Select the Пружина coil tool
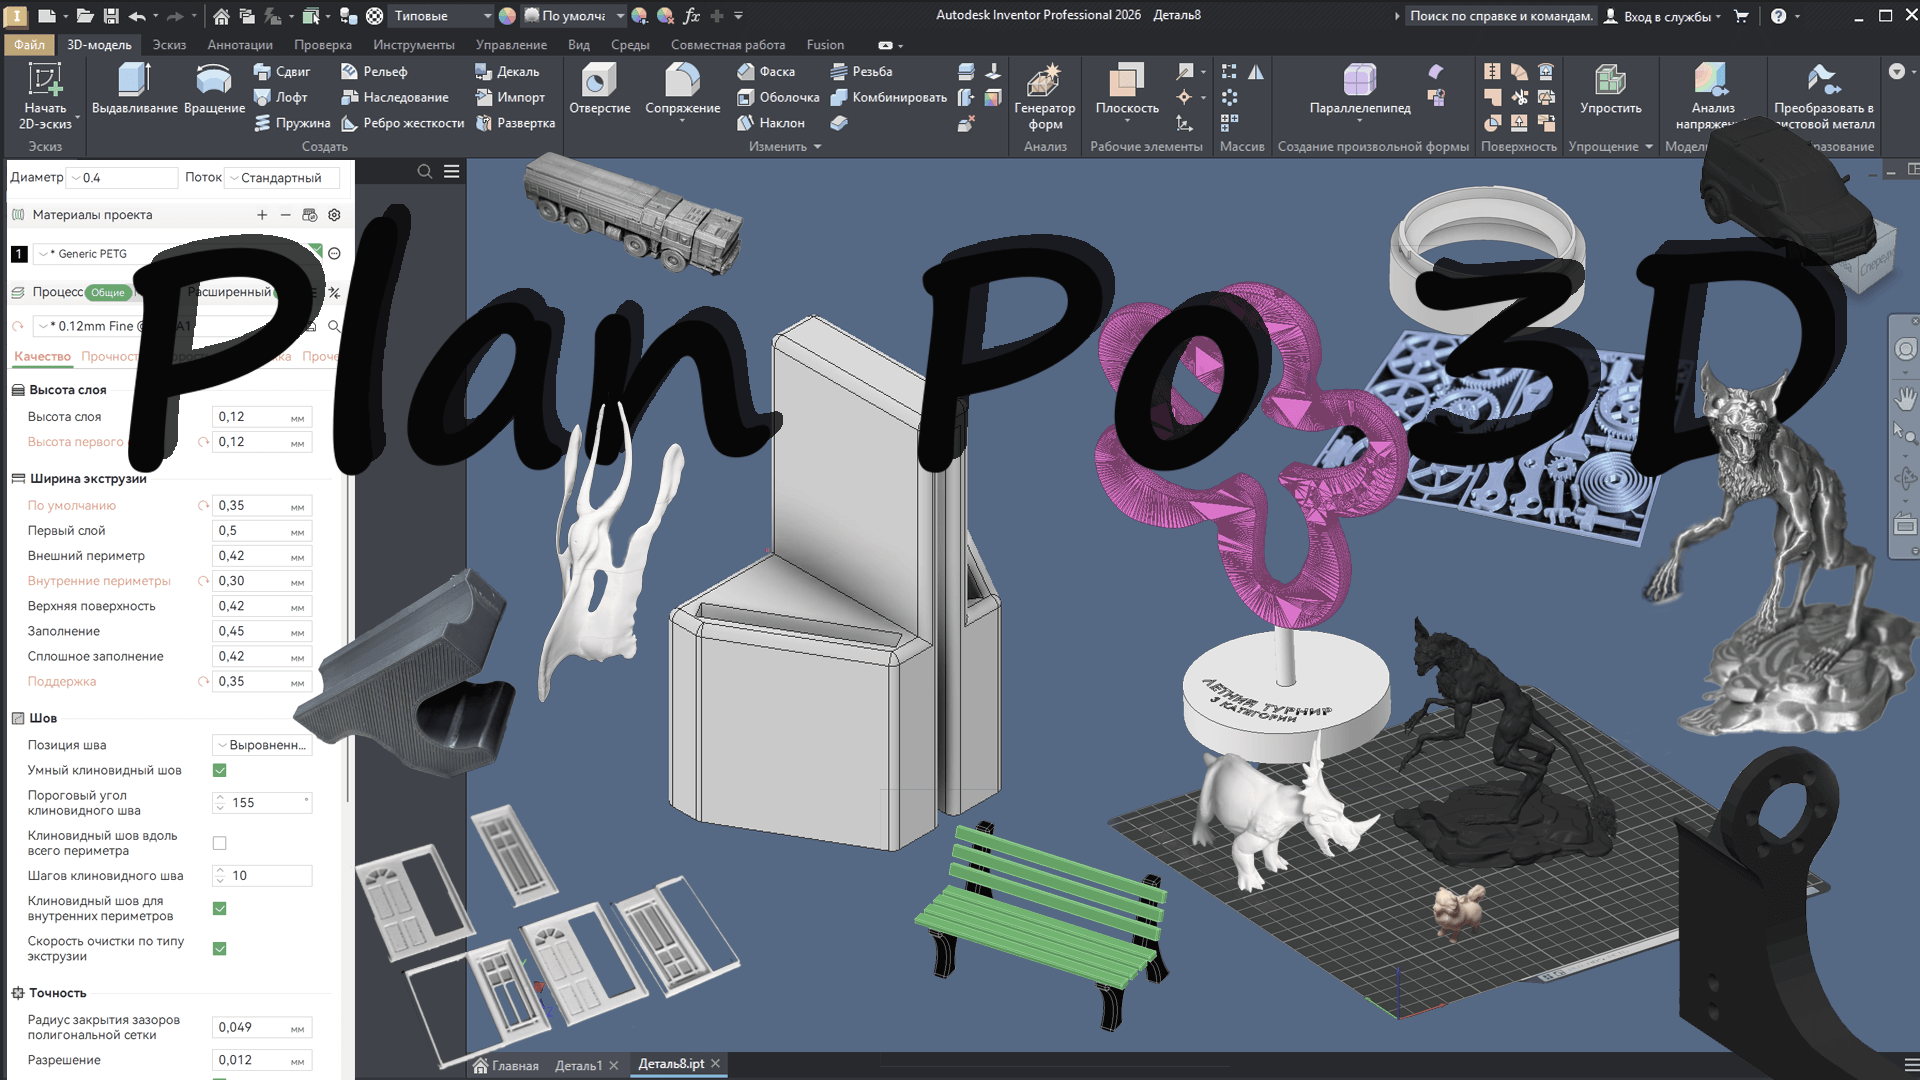The height and width of the screenshot is (1080, 1920). click(292, 123)
